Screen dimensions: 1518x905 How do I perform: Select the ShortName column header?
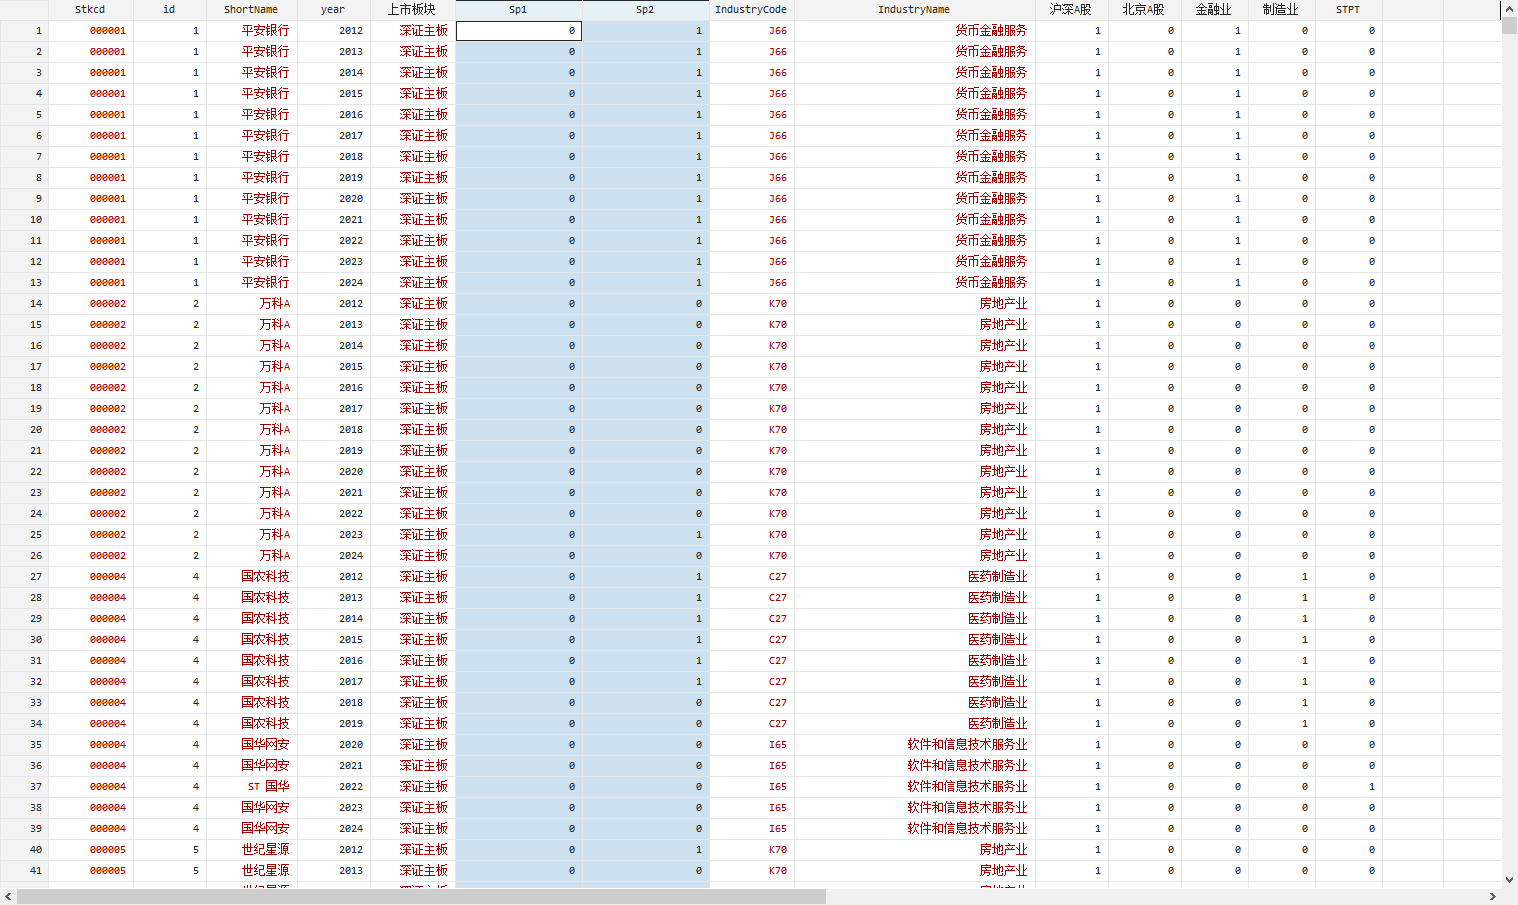coord(251,10)
